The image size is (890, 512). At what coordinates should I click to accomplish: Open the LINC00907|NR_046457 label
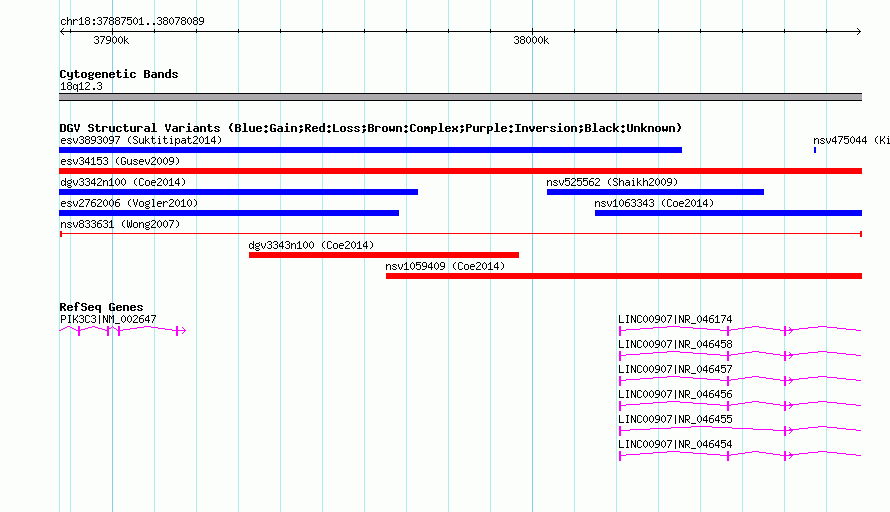click(675, 369)
